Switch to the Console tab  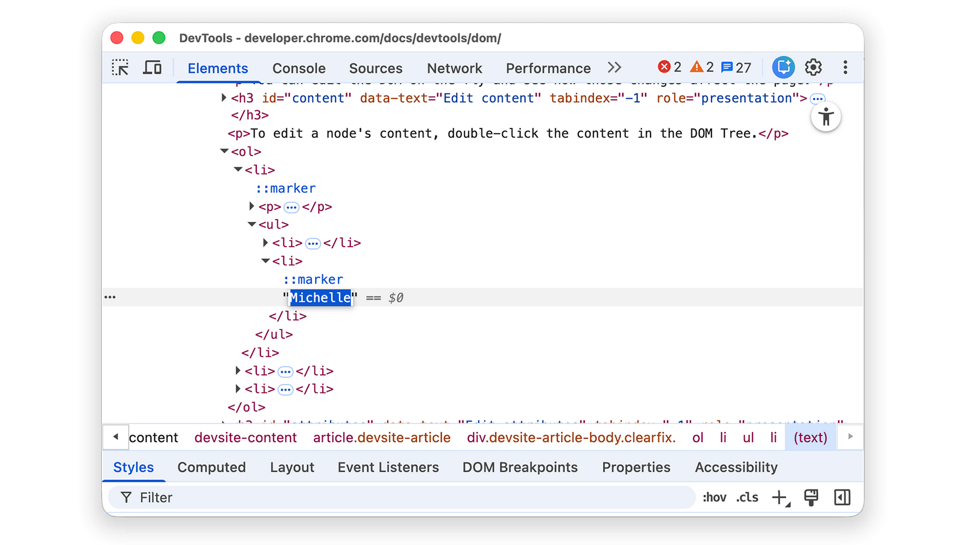tap(298, 68)
